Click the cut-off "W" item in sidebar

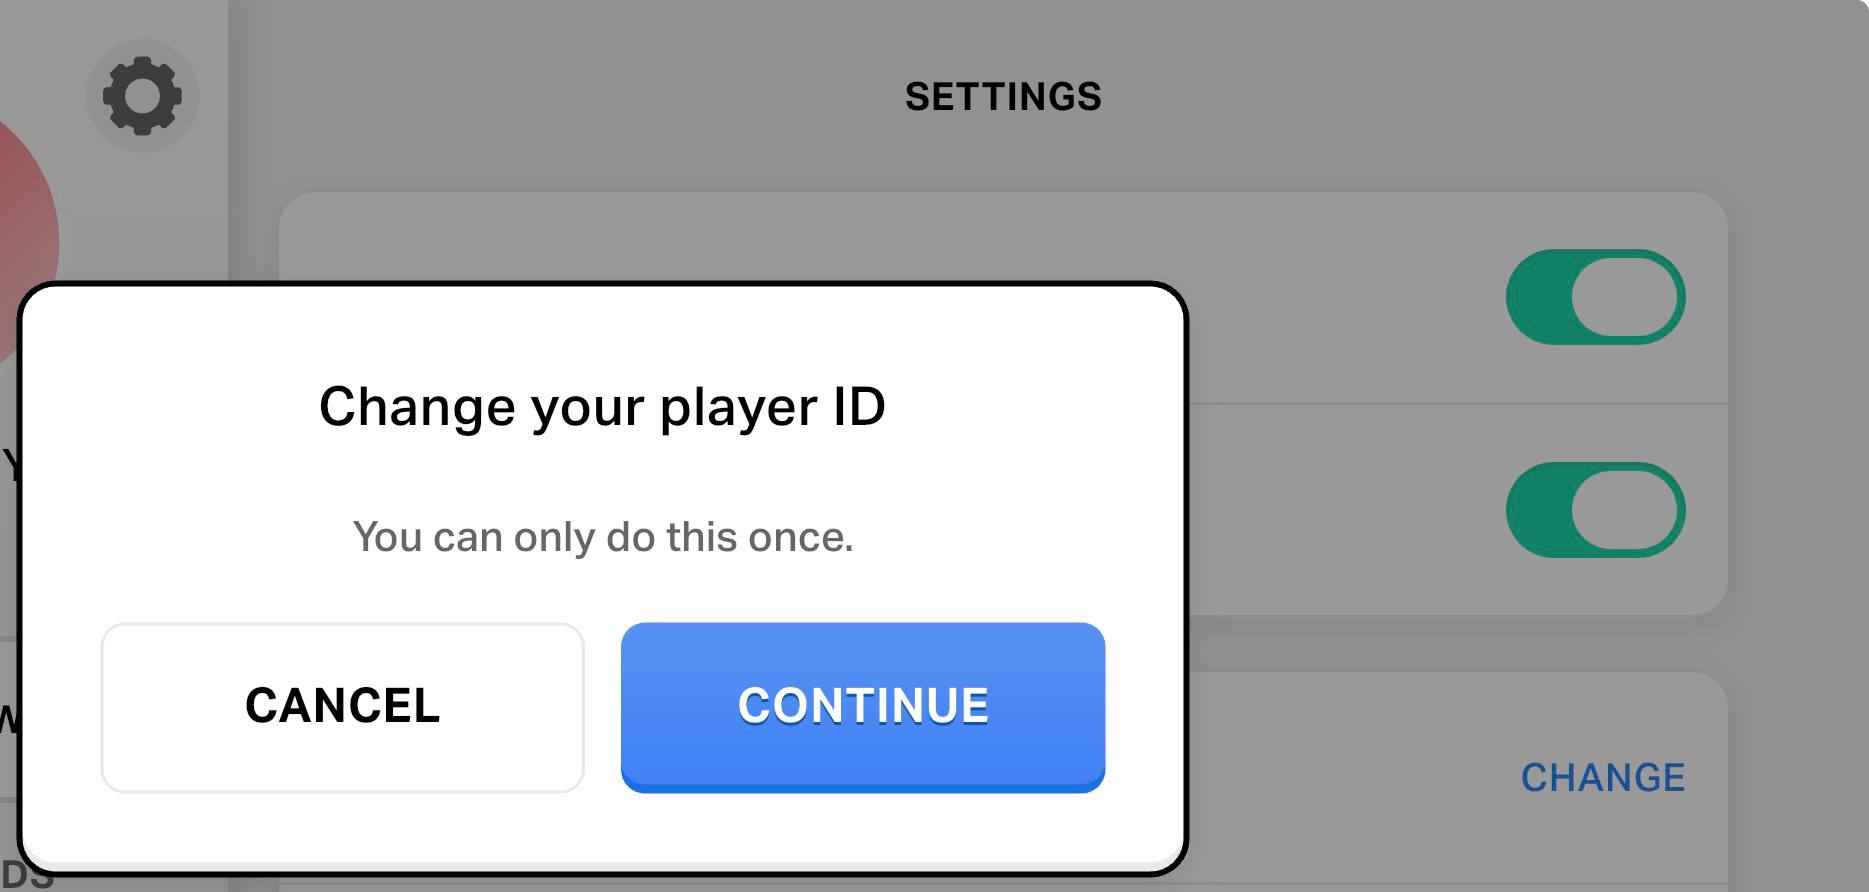pyautogui.click(x=7, y=718)
